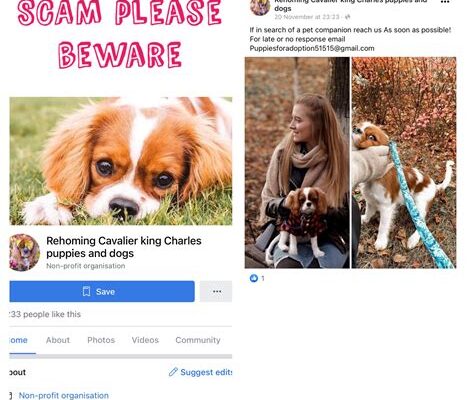This screenshot has width=474, height=400.
Task: Open the photo of woman holding the puppy
Action: tap(297, 163)
